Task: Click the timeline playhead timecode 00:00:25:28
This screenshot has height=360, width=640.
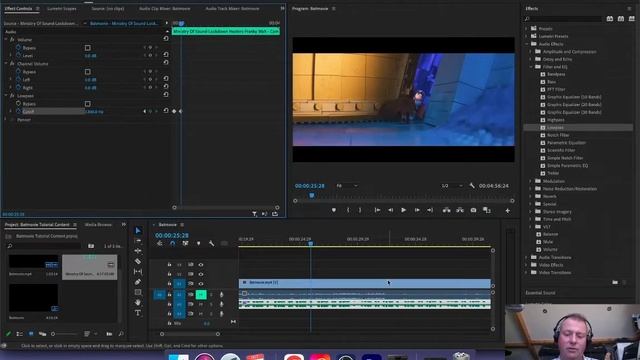Action: 172,236
